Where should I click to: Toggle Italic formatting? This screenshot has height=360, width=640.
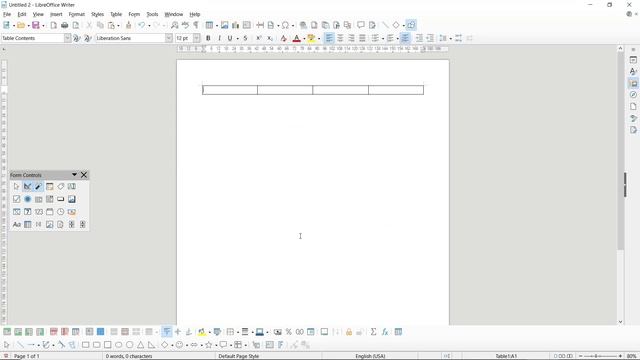pos(219,38)
